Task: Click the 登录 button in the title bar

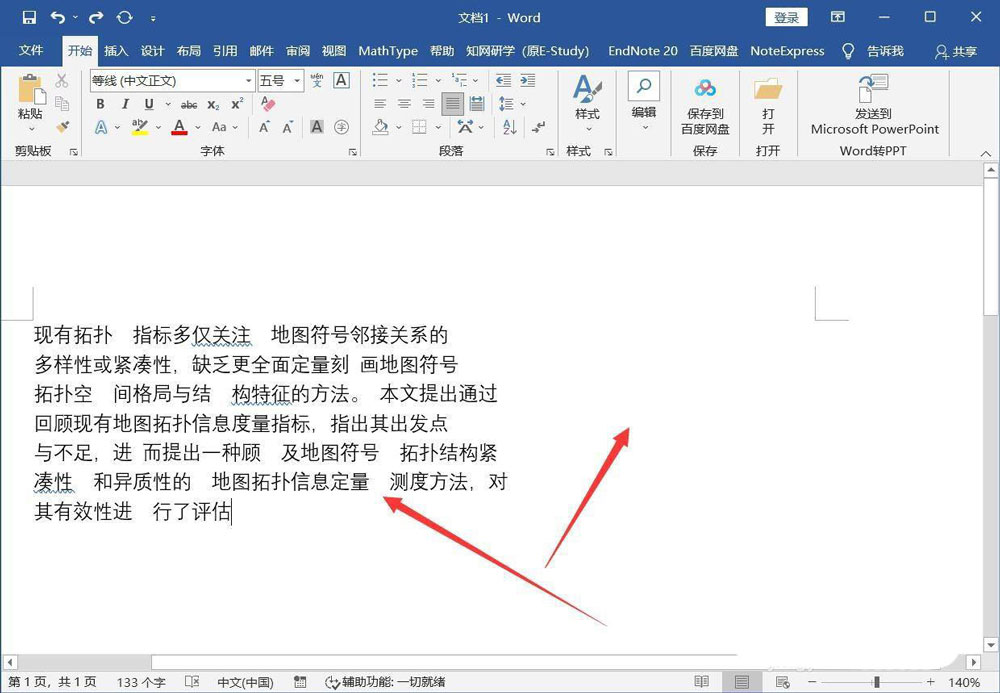Action: (x=787, y=17)
